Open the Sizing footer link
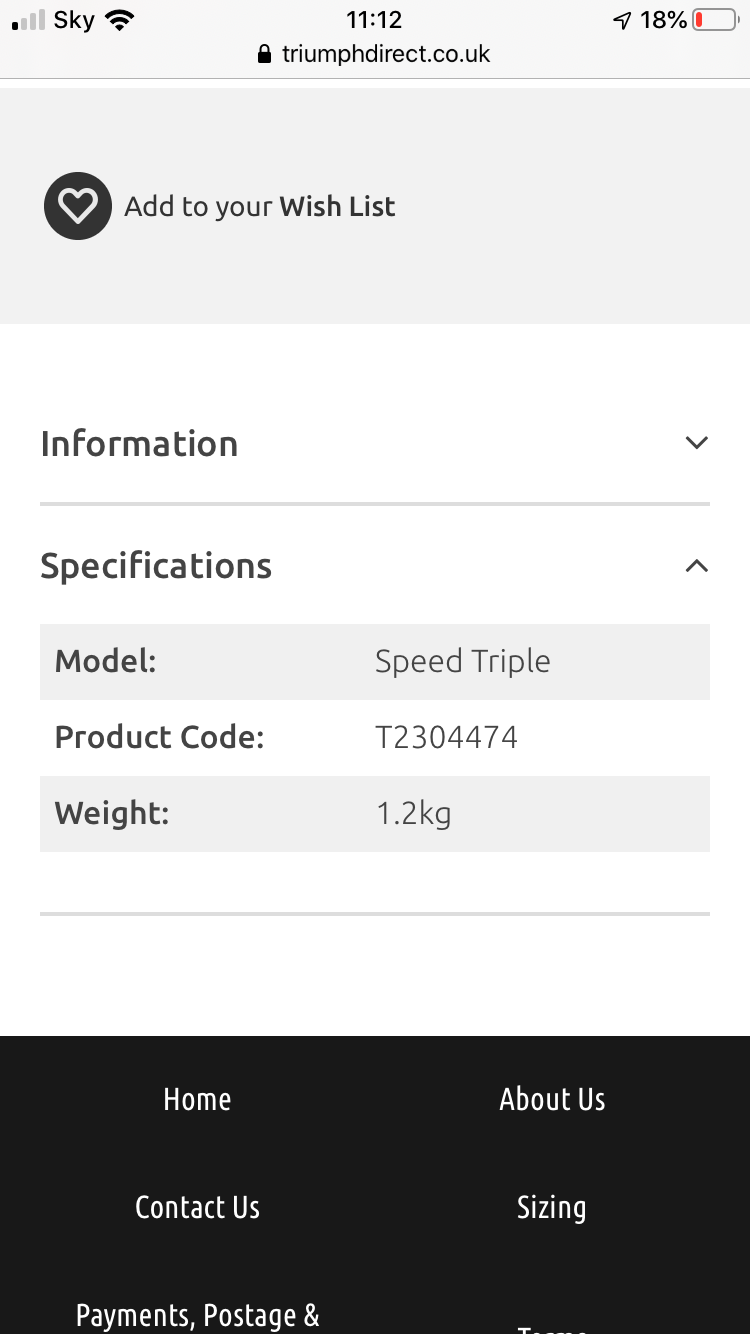750x1334 pixels. click(551, 1208)
